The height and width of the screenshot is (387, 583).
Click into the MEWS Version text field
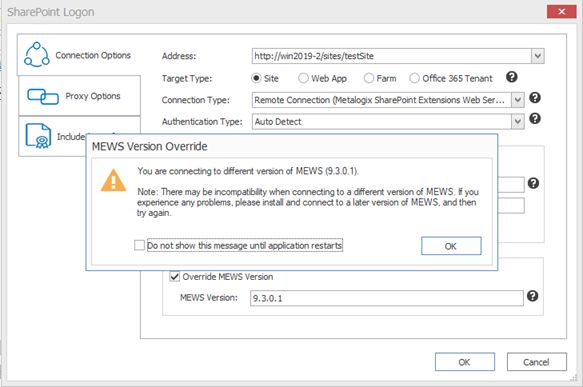pyautogui.click(x=387, y=298)
